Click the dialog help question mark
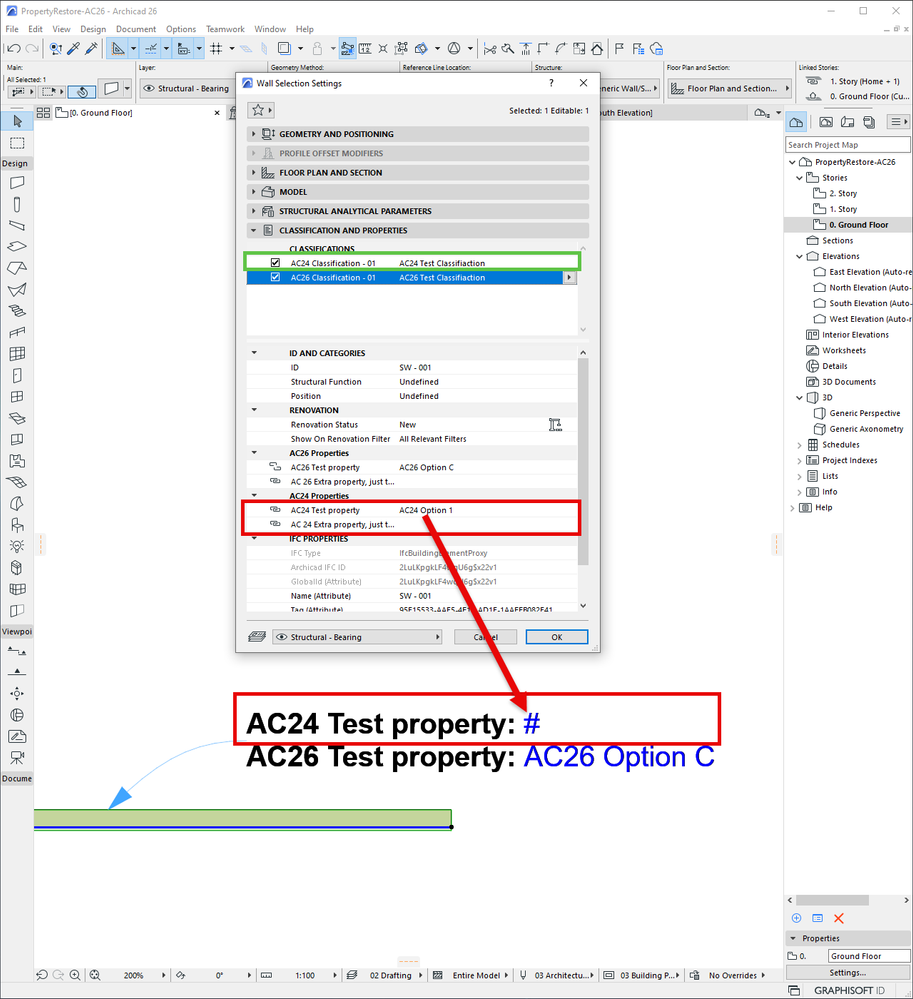913x999 pixels. point(551,83)
